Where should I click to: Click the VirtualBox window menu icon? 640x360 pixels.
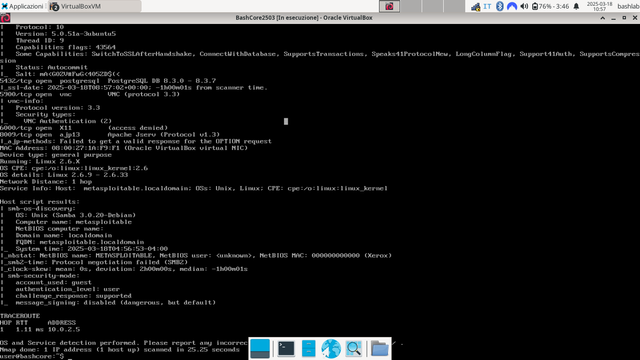pos(5,18)
